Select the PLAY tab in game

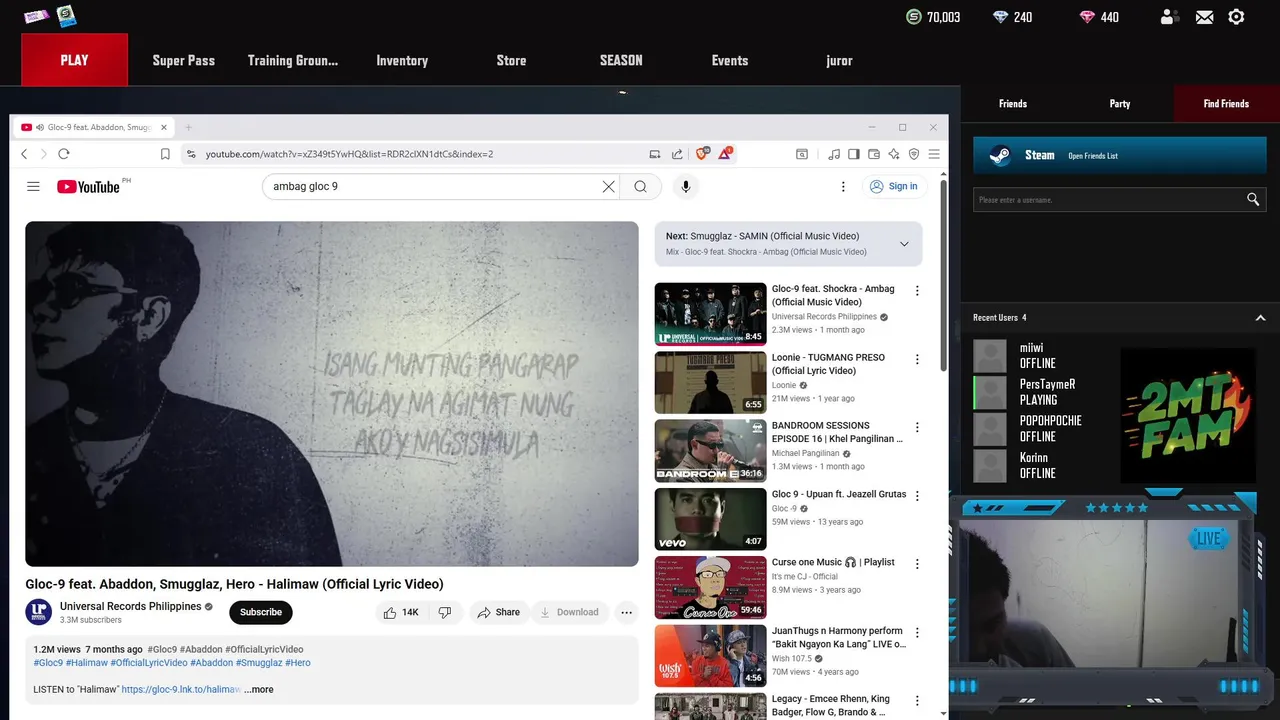(x=74, y=60)
